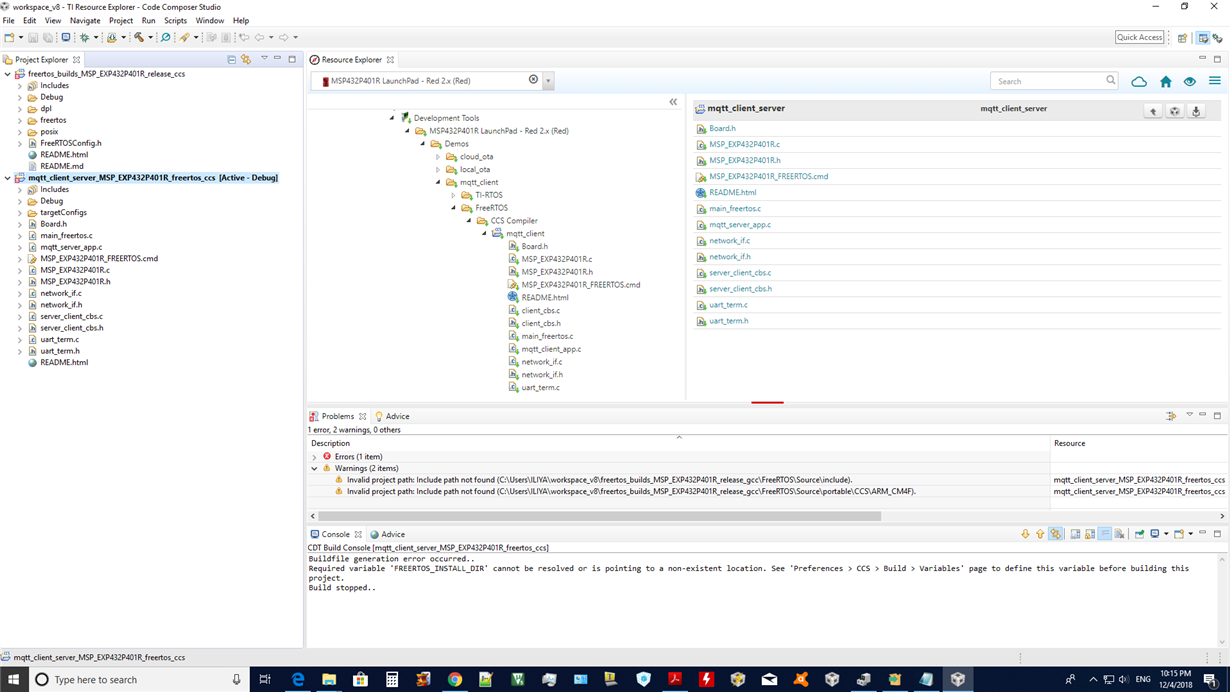
Task: Toggle Console link-with-selection button
Action: click(x=1055, y=534)
